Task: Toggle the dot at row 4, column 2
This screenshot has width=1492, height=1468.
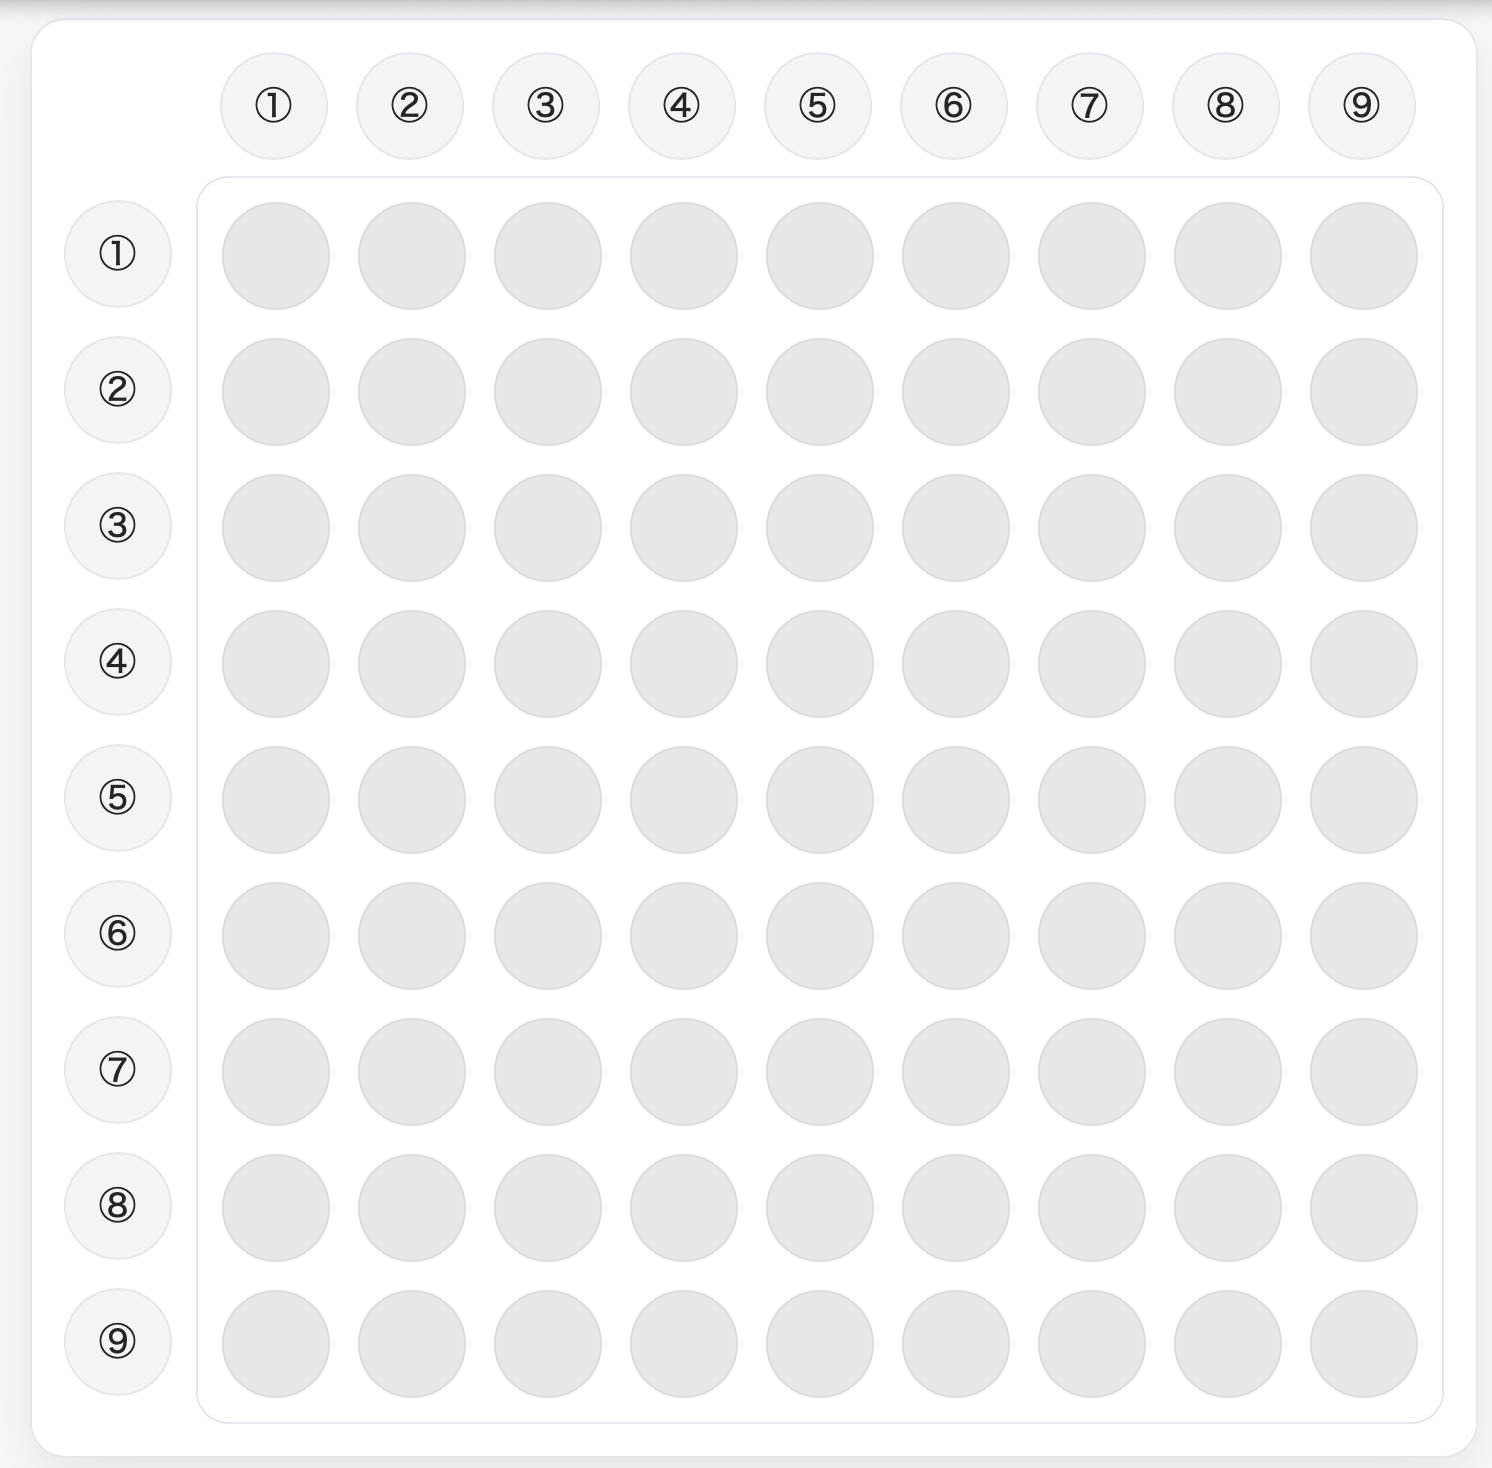Action: click(x=412, y=664)
